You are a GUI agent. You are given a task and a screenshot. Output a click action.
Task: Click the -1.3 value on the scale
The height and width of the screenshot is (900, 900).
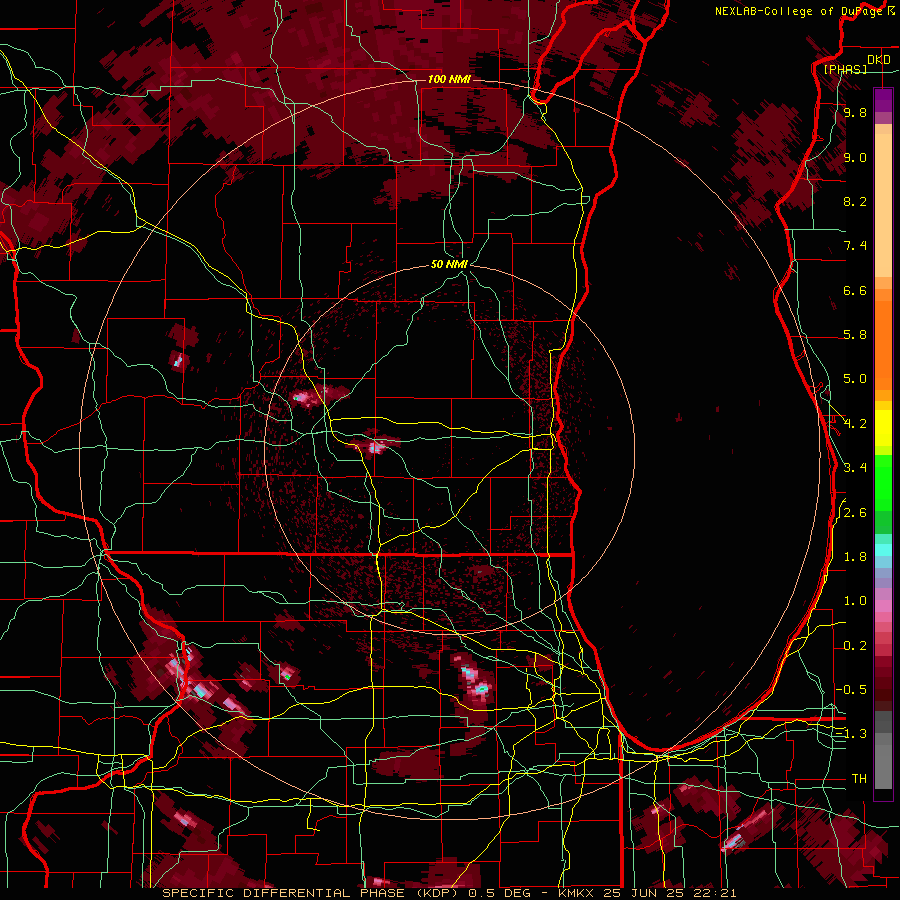click(x=851, y=734)
